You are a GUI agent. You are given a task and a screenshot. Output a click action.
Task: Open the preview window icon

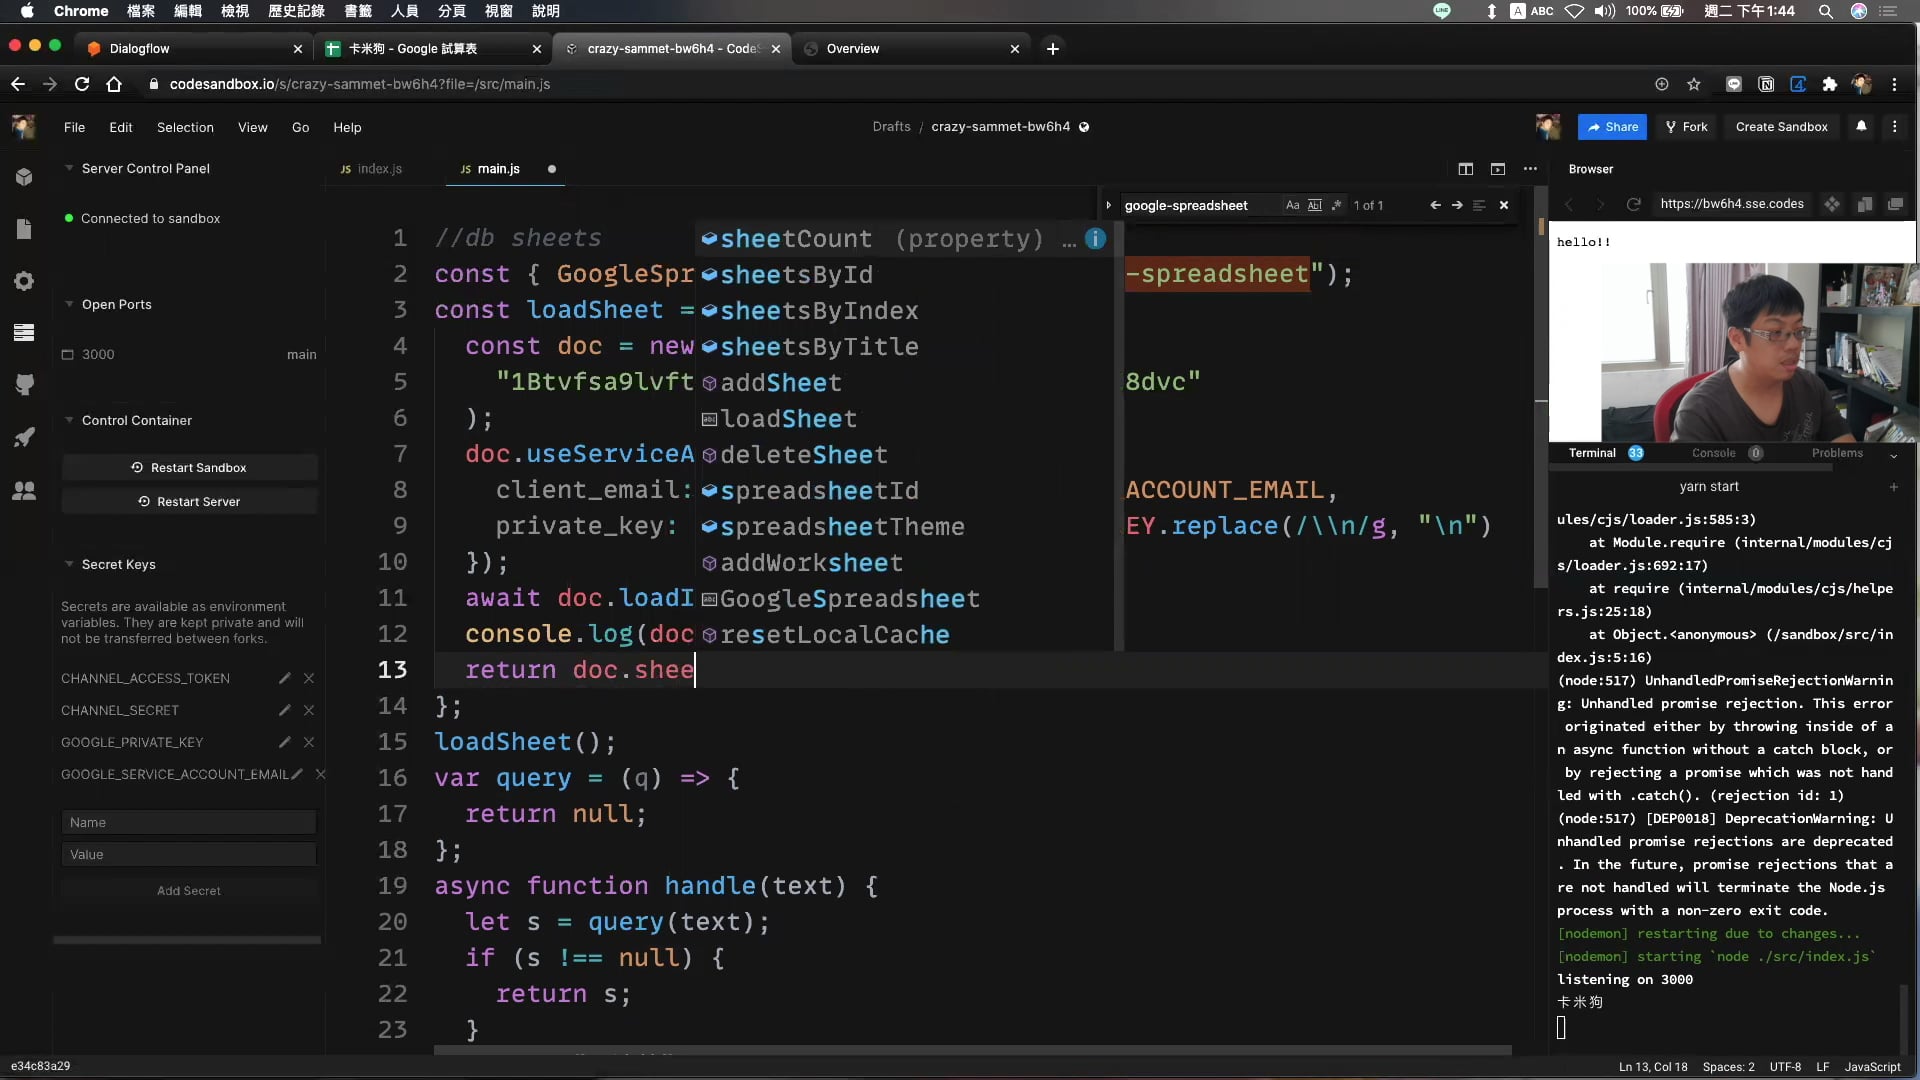pyautogui.click(x=1497, y=169)
